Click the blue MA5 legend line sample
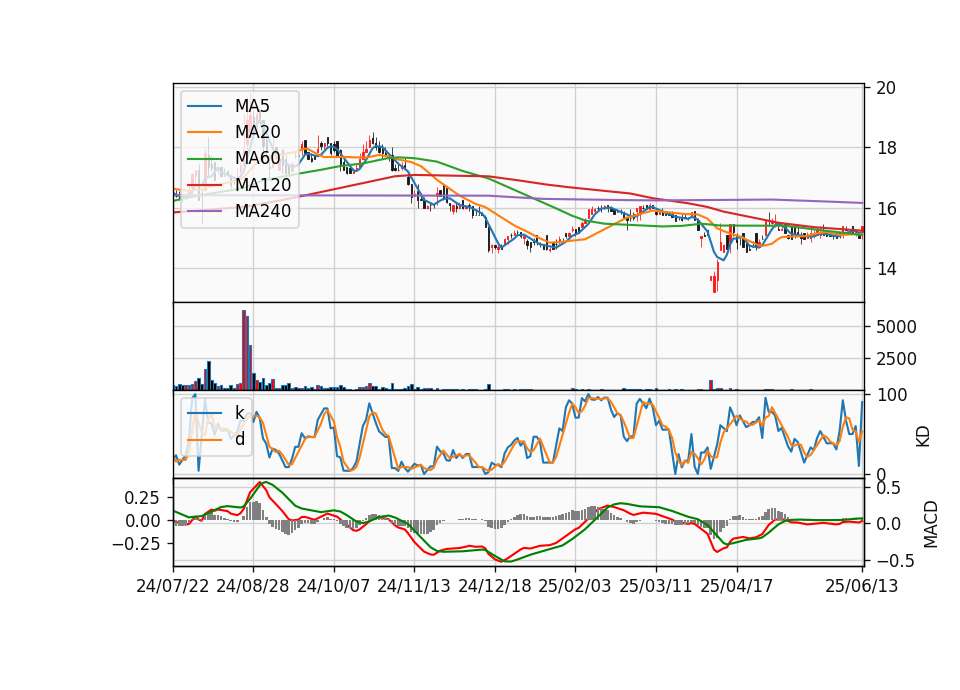The image size is (960, 690). [x=204, y=106]
